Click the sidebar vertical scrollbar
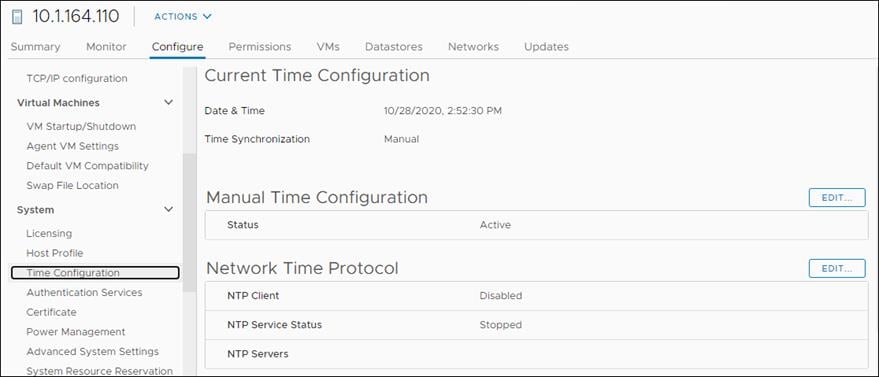 click(x=190, y=222)
